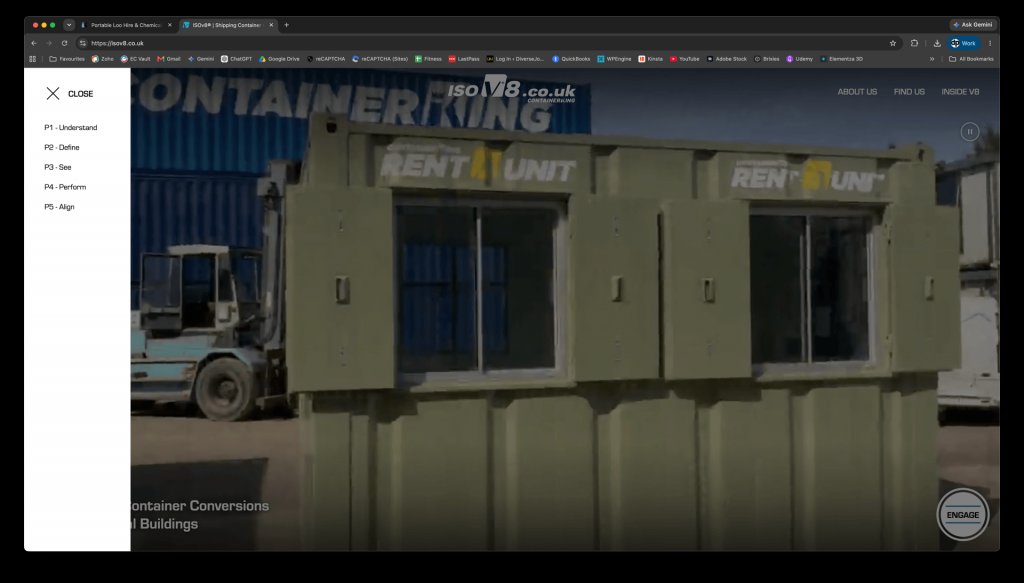Open the Work profile menu
This screenshot has width=1024, height=583.
pos(964,43)
